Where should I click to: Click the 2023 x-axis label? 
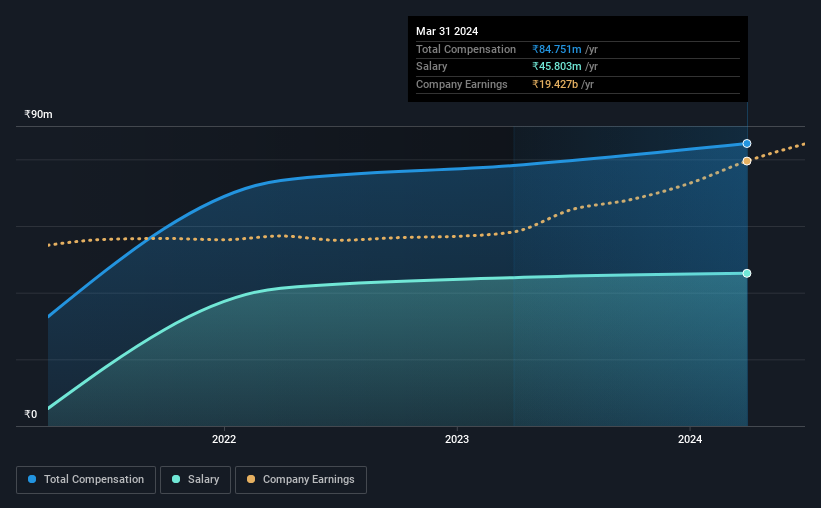click(x=457, y=439)
